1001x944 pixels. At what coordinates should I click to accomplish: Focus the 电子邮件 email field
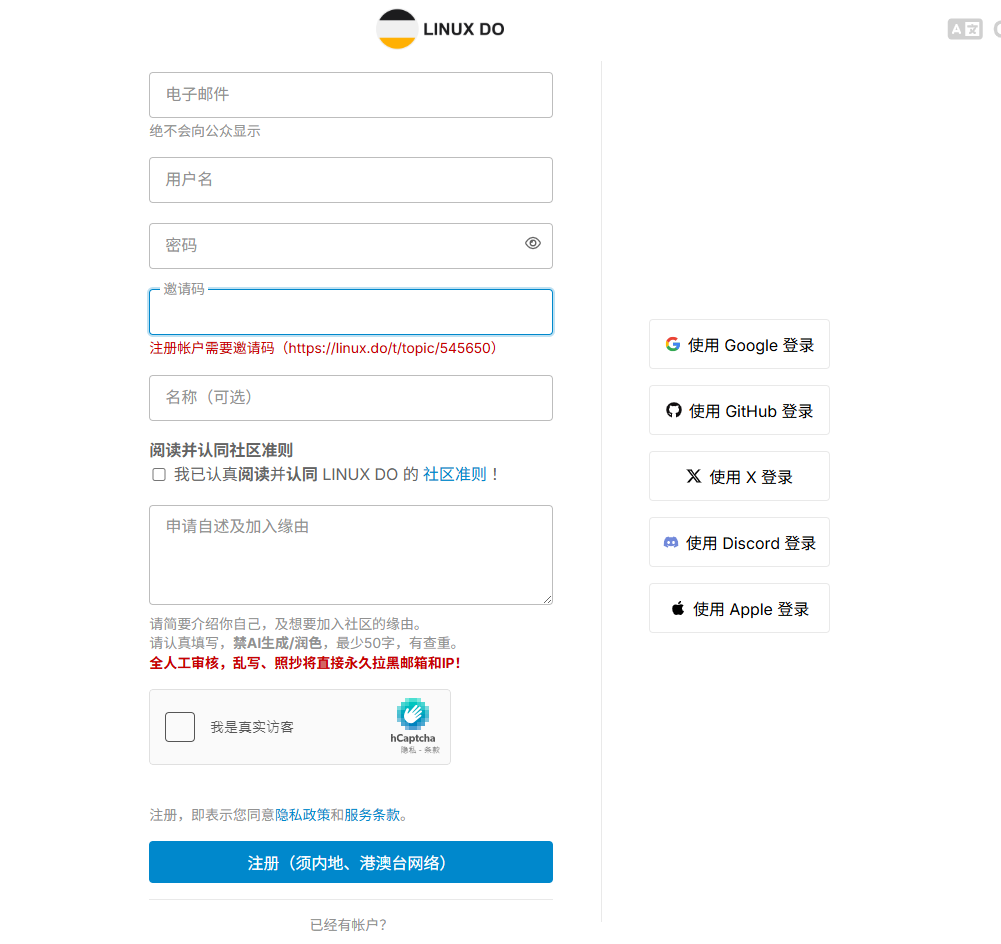click(x=350, y=95)
